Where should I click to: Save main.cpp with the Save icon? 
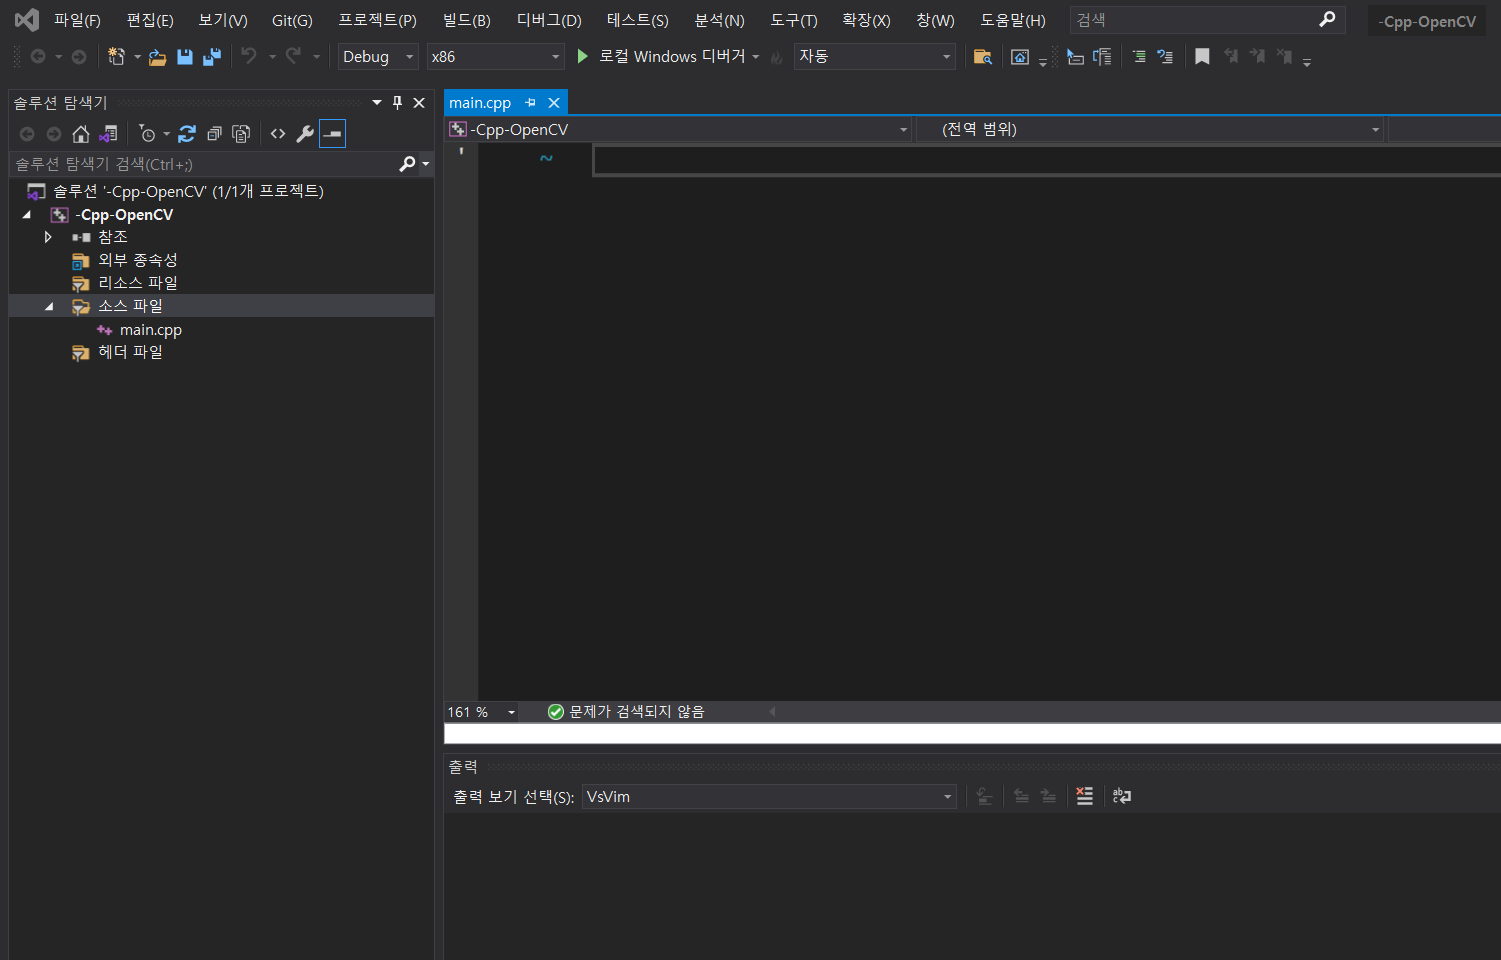pyautogui.click(x=185, y=57)
